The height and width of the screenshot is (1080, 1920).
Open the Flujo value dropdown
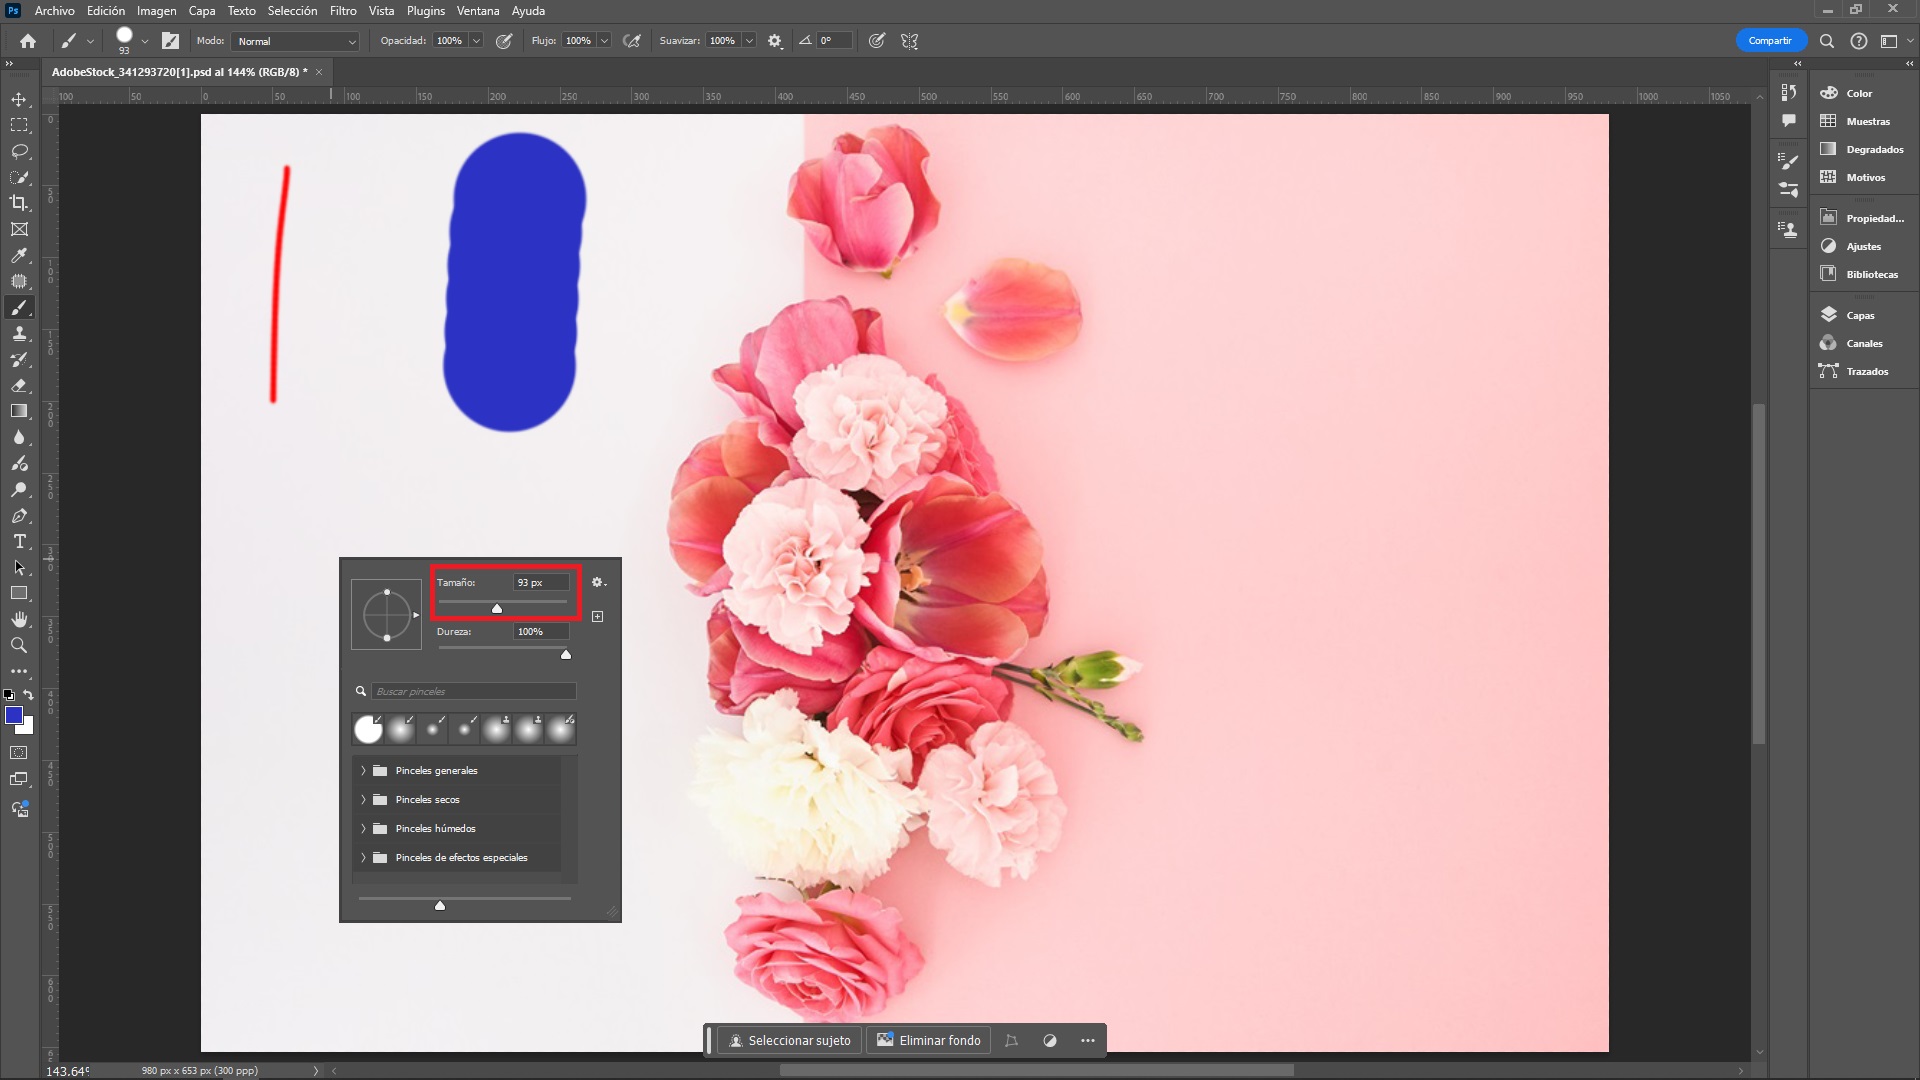[605, 41]
